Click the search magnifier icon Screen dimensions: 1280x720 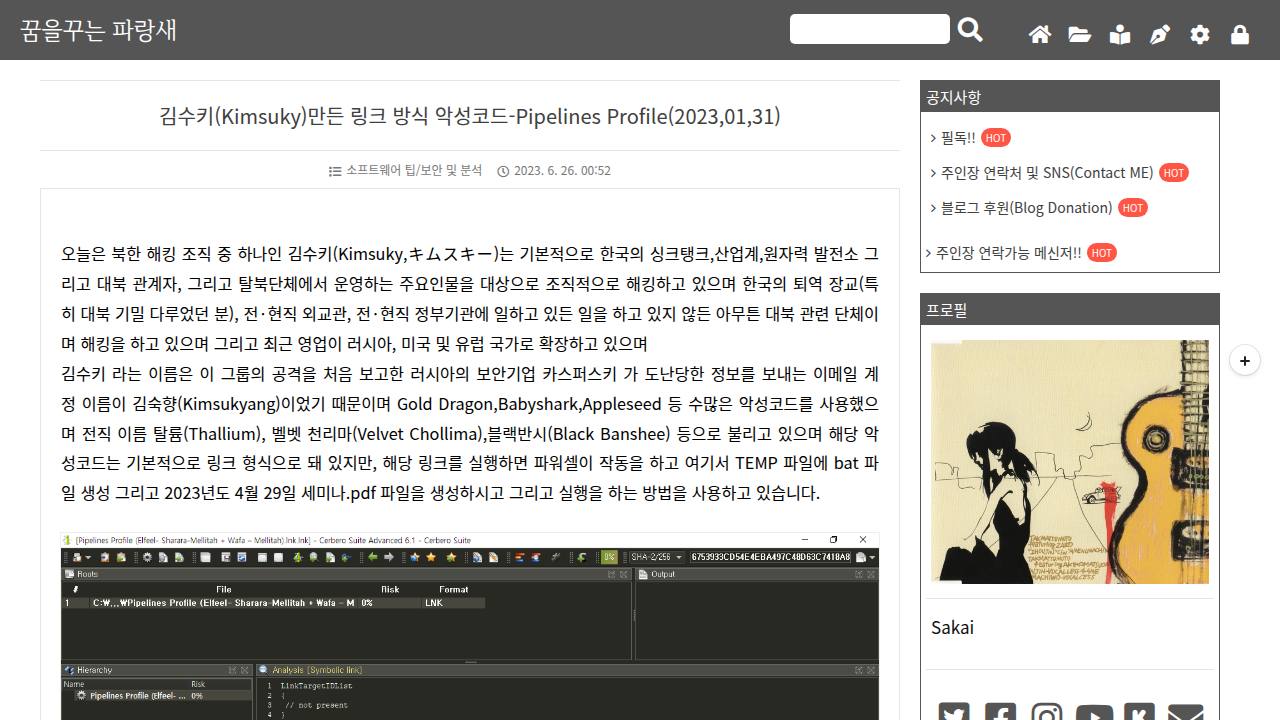pyautogui.click(x=970, y=30)
